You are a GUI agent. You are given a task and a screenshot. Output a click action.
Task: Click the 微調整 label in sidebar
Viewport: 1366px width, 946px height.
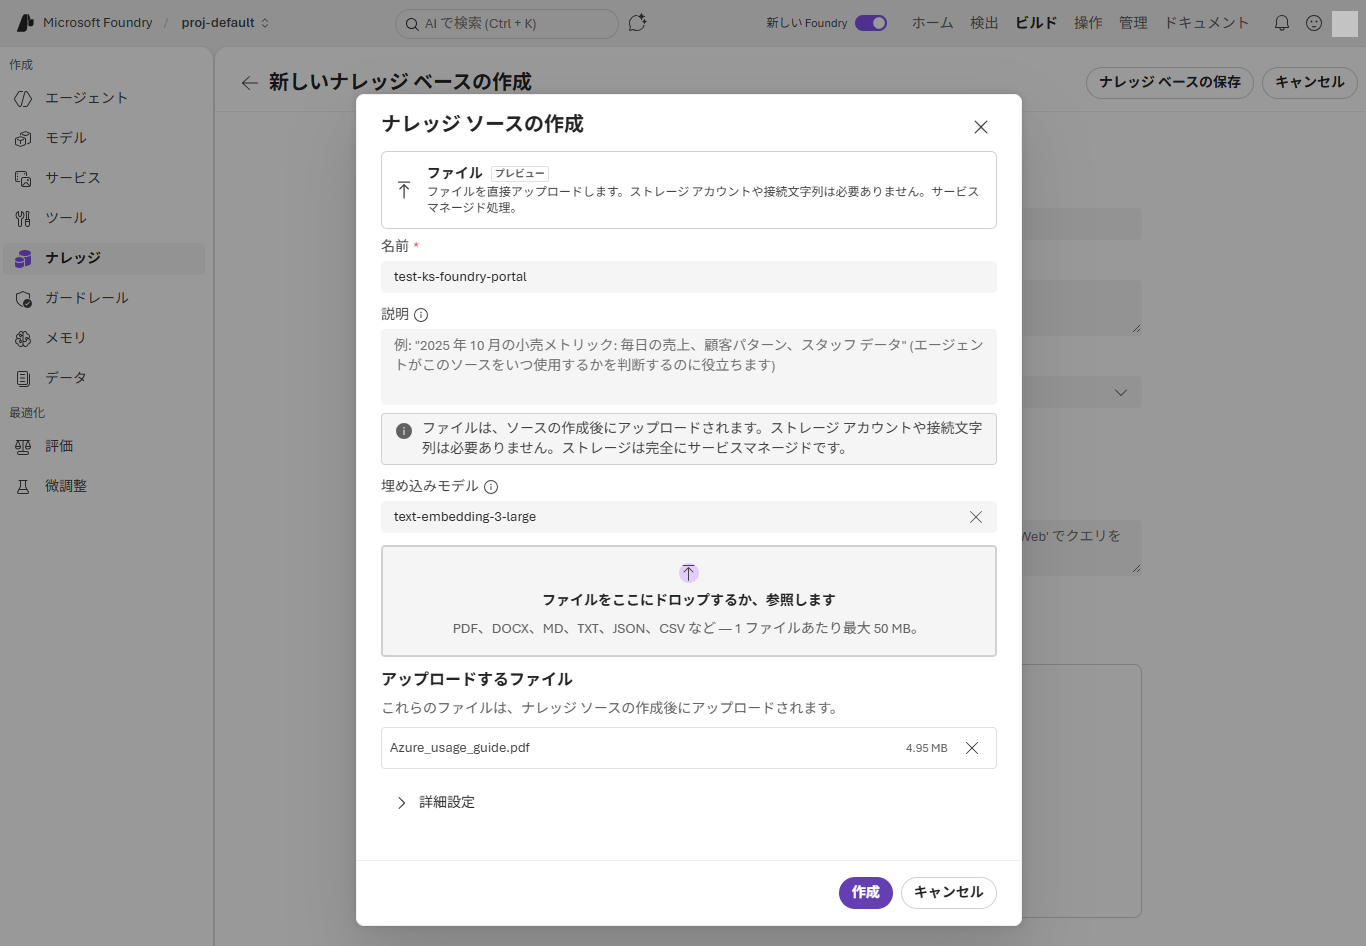[x=66, y=486]
